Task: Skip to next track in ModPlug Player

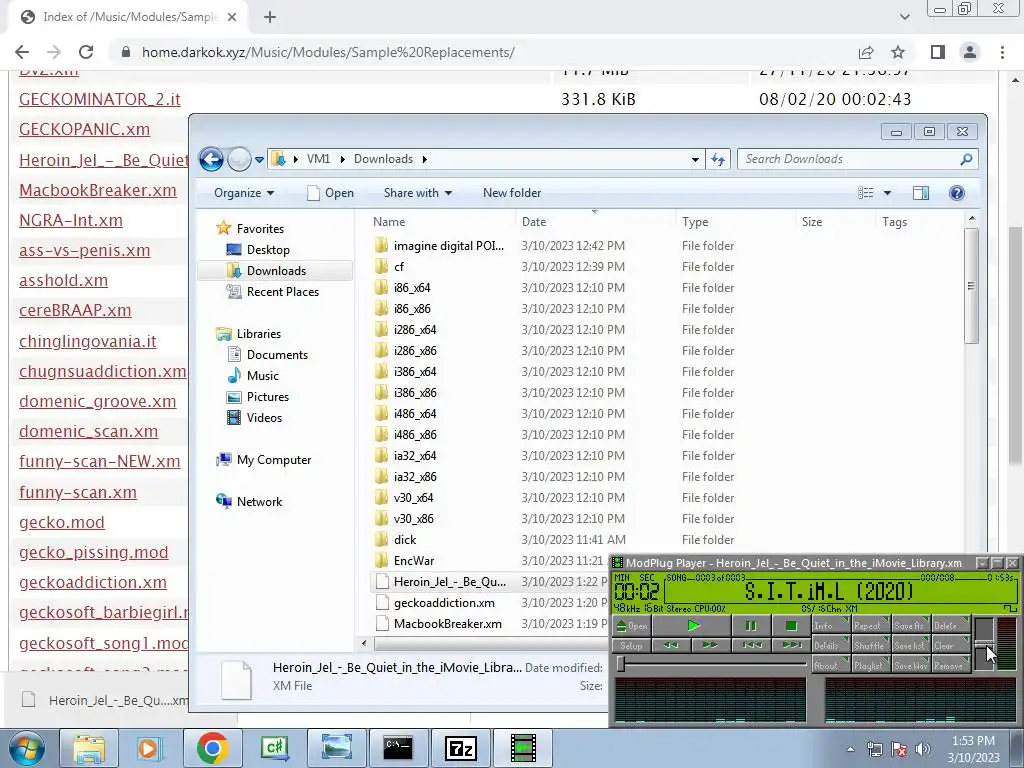Action: [x=790, y=645]
